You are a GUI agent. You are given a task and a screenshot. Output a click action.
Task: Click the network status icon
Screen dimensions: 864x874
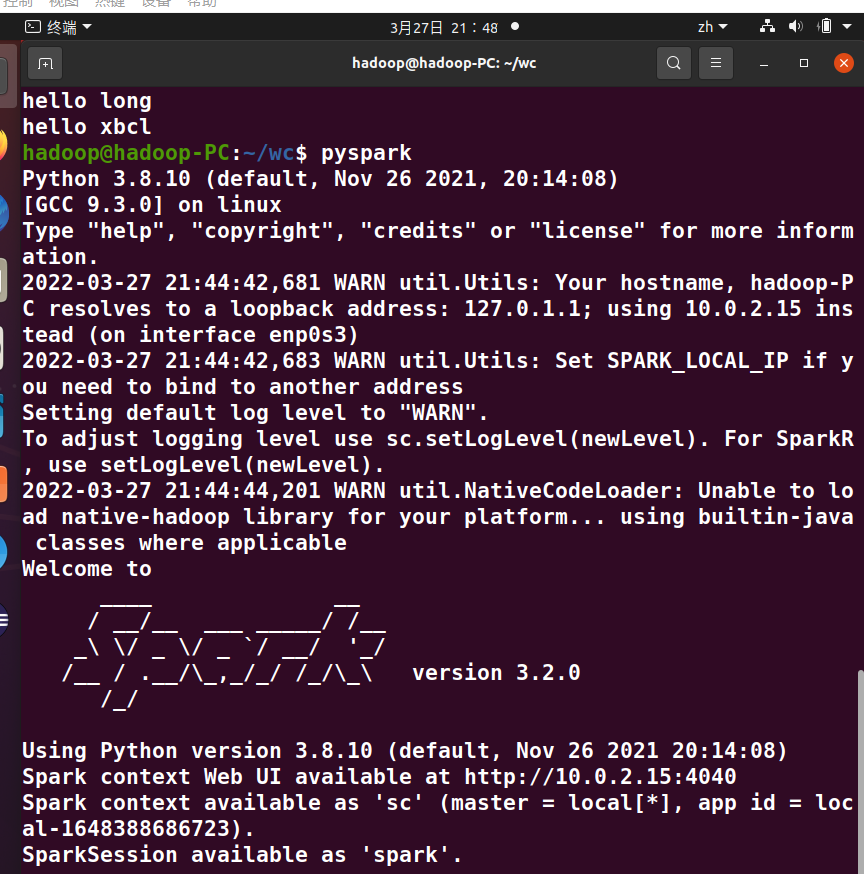coord(768,26)
